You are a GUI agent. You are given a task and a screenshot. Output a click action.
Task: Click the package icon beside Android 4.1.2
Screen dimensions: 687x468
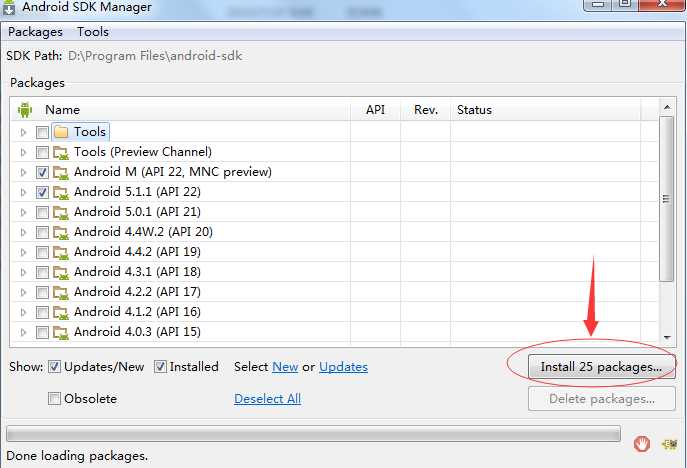[60, 312]
